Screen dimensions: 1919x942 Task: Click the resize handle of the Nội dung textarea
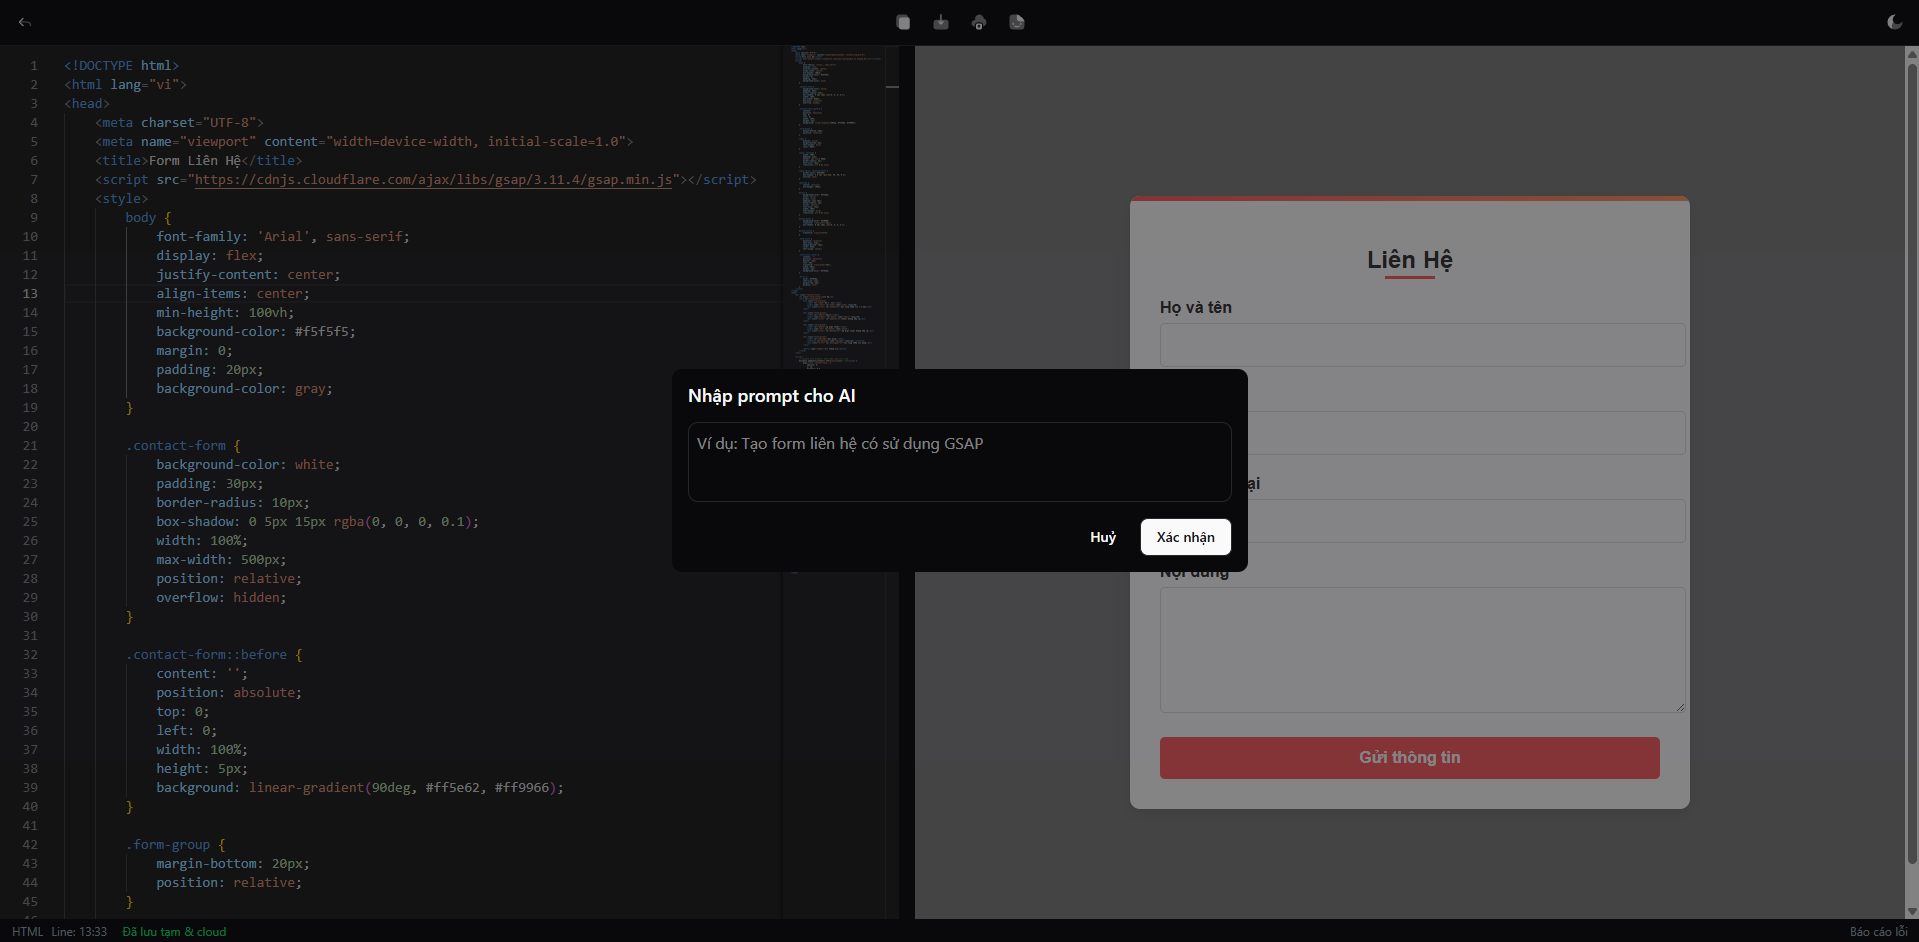pos(1679,707)
